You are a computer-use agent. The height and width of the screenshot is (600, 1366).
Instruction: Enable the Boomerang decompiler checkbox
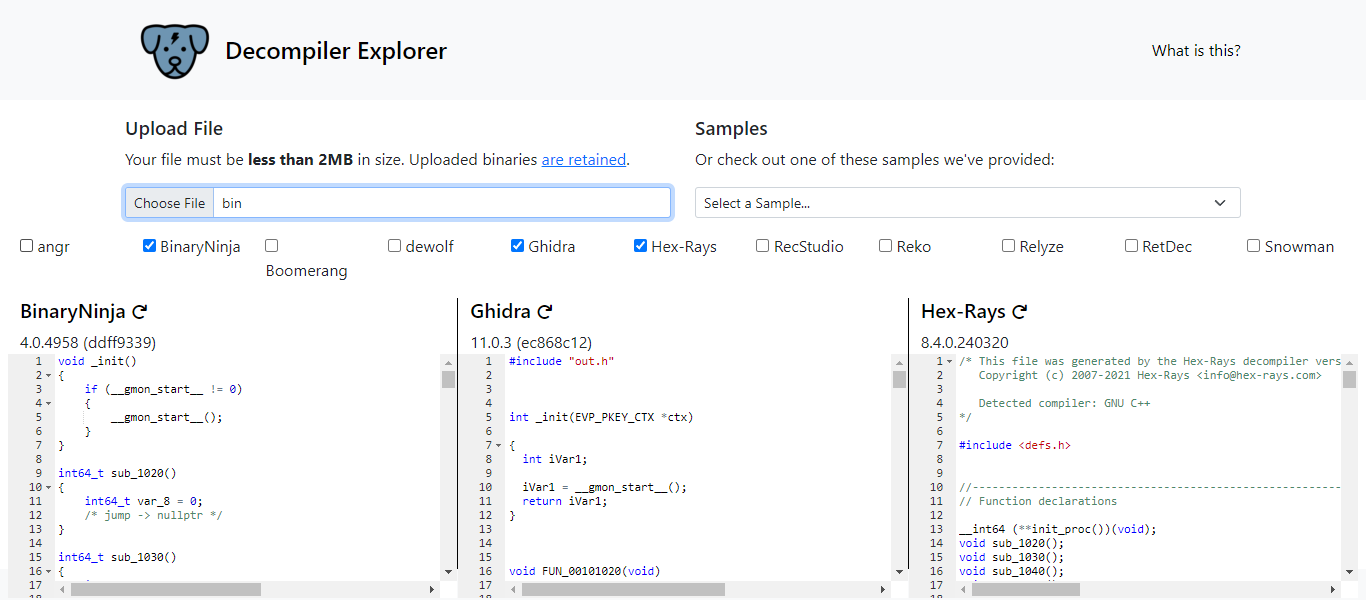point(272,246)
